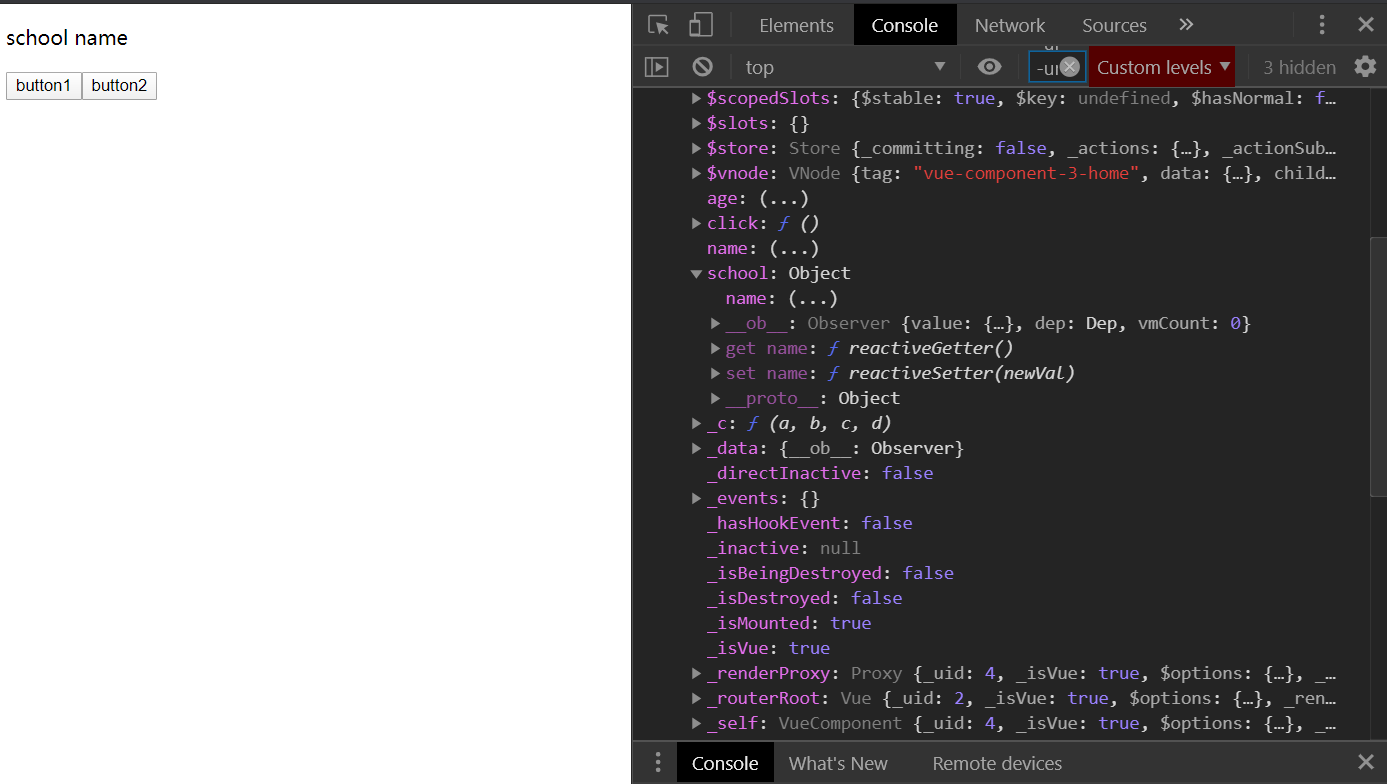Expand the __ob__ Observer entry
Viewport: 1387px width, 784px height.
716,323
